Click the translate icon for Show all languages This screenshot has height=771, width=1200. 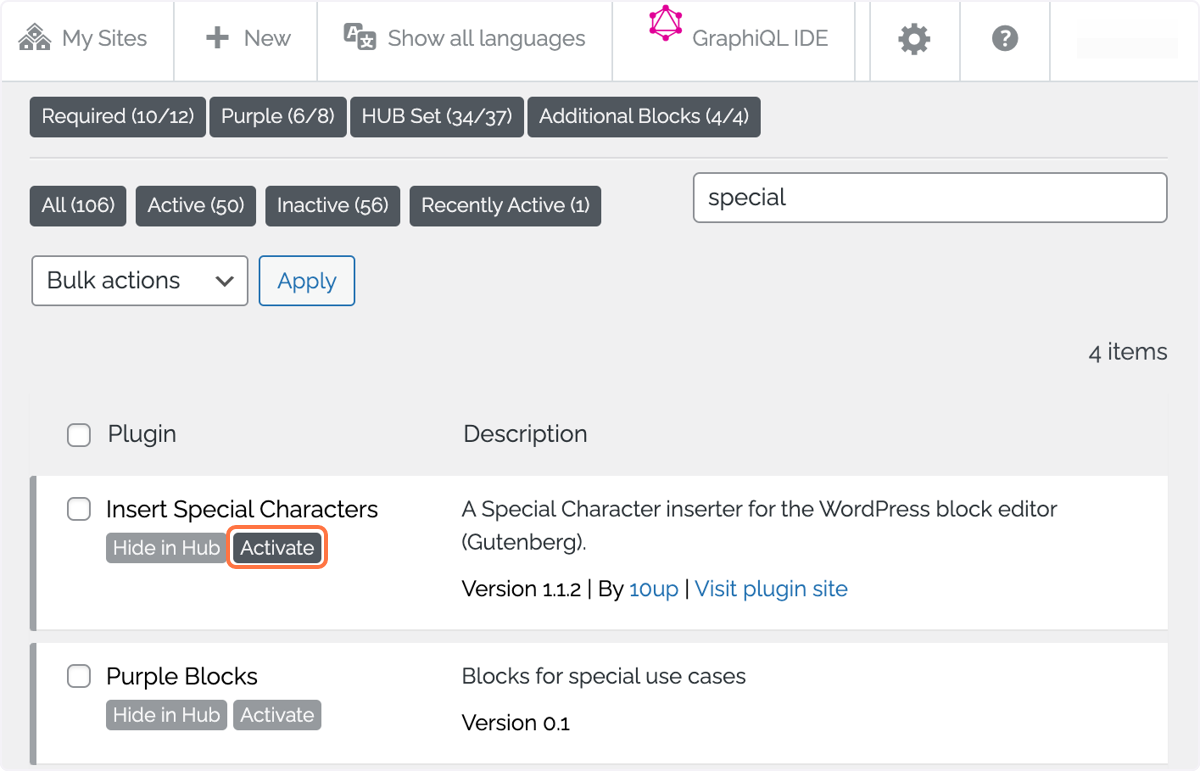tap(359, 37)
